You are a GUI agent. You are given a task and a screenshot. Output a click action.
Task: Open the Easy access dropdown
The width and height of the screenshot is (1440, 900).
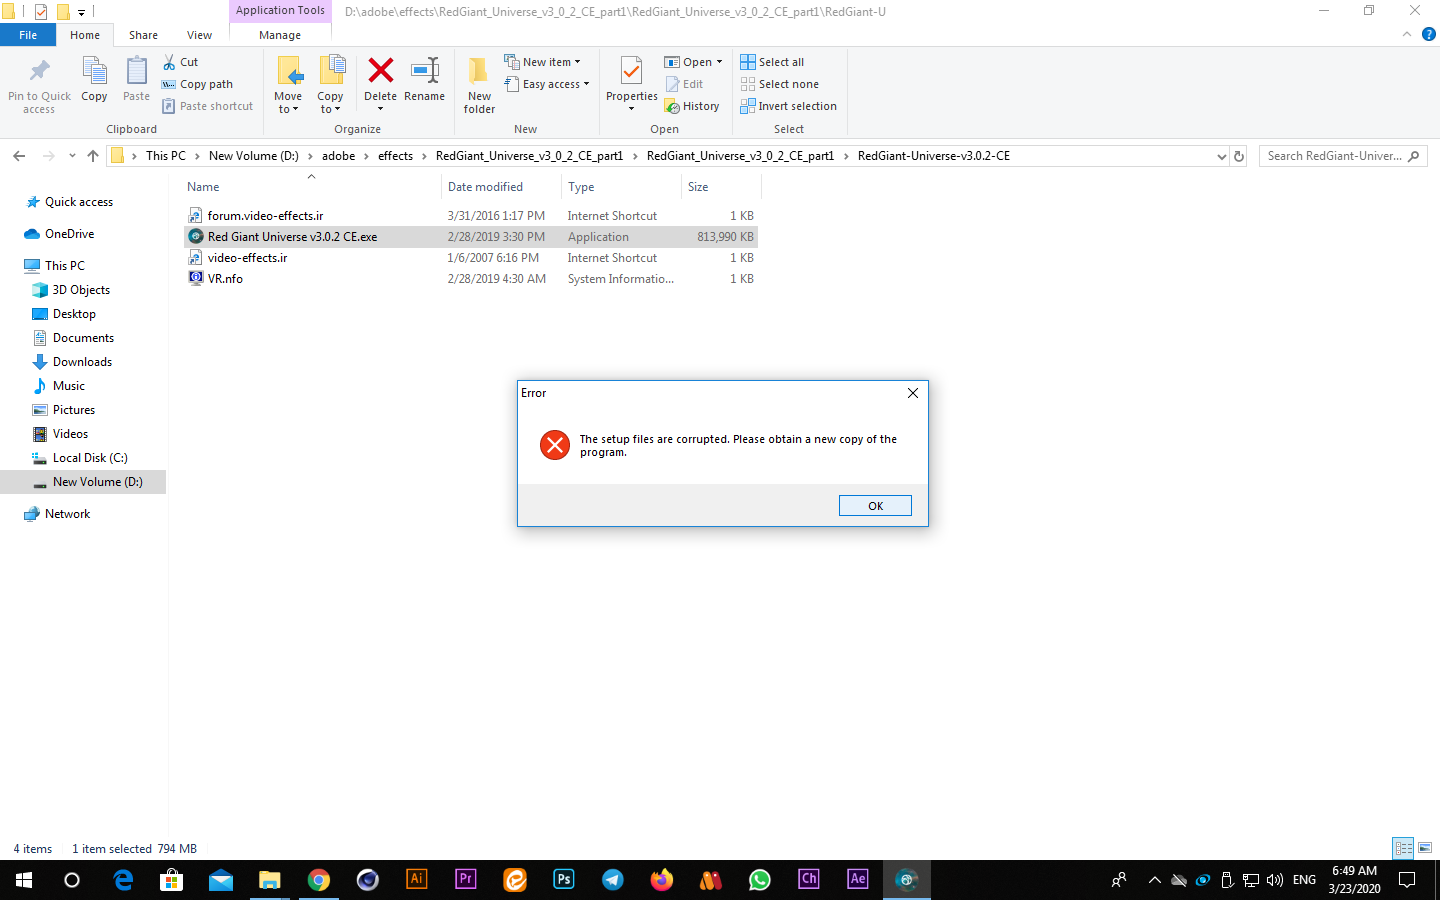547,84
